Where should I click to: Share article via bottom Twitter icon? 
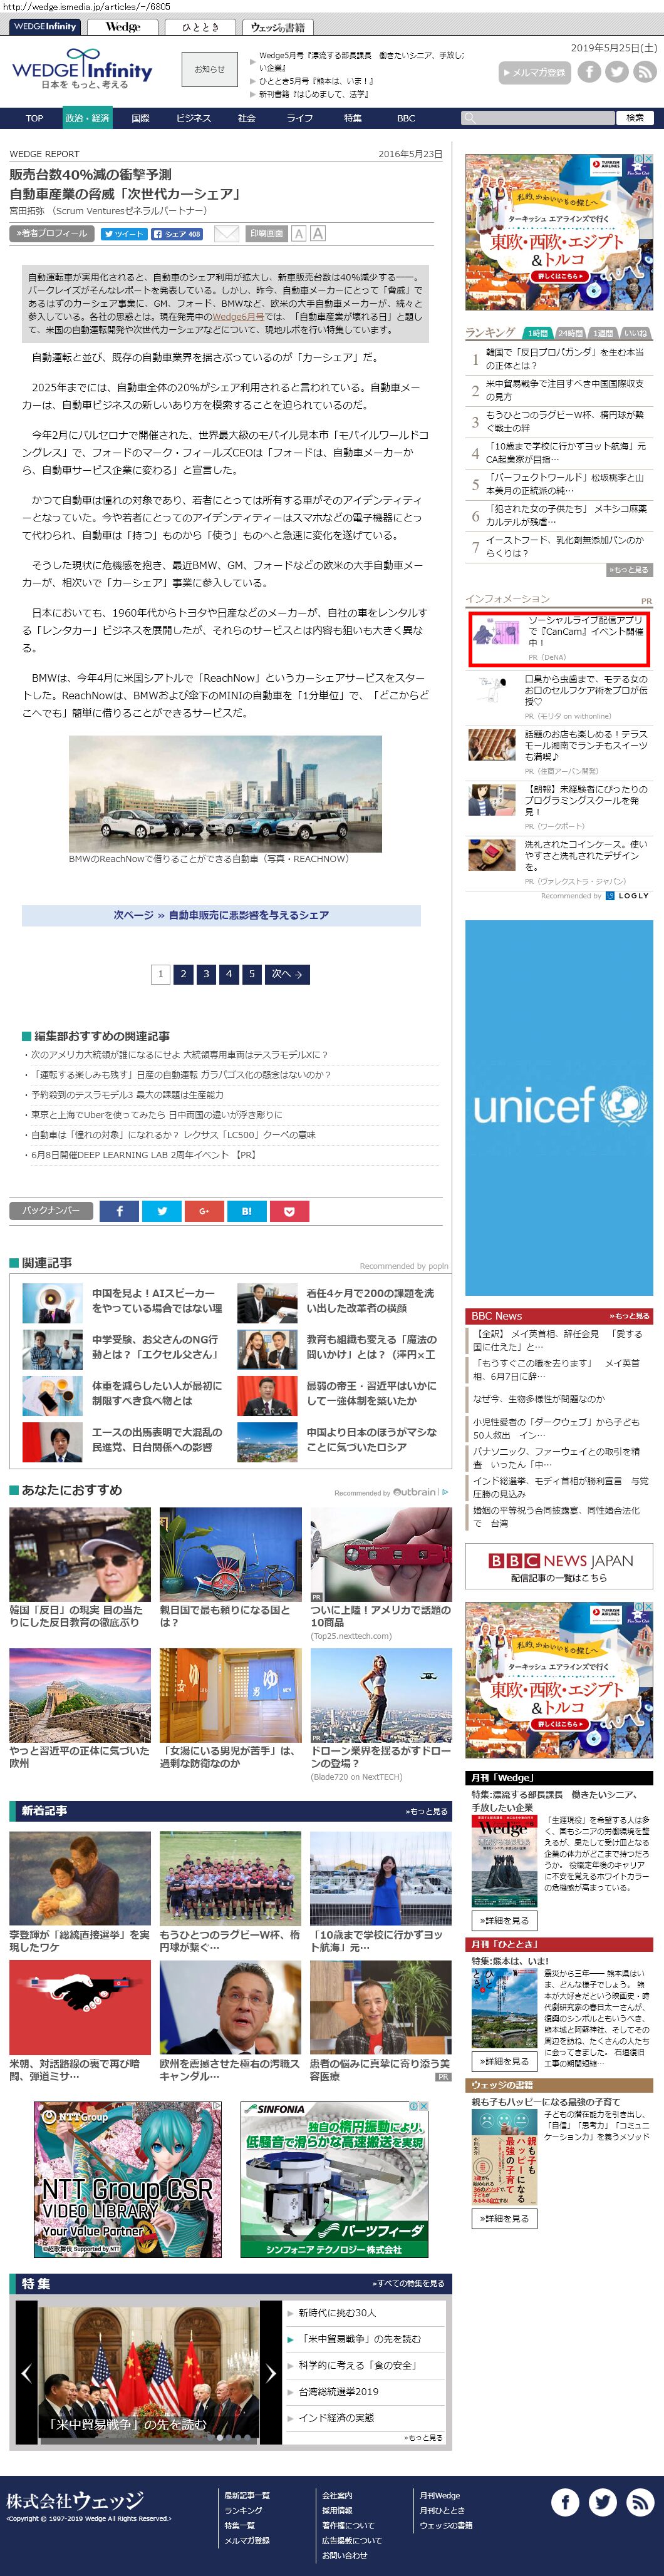162,1211
